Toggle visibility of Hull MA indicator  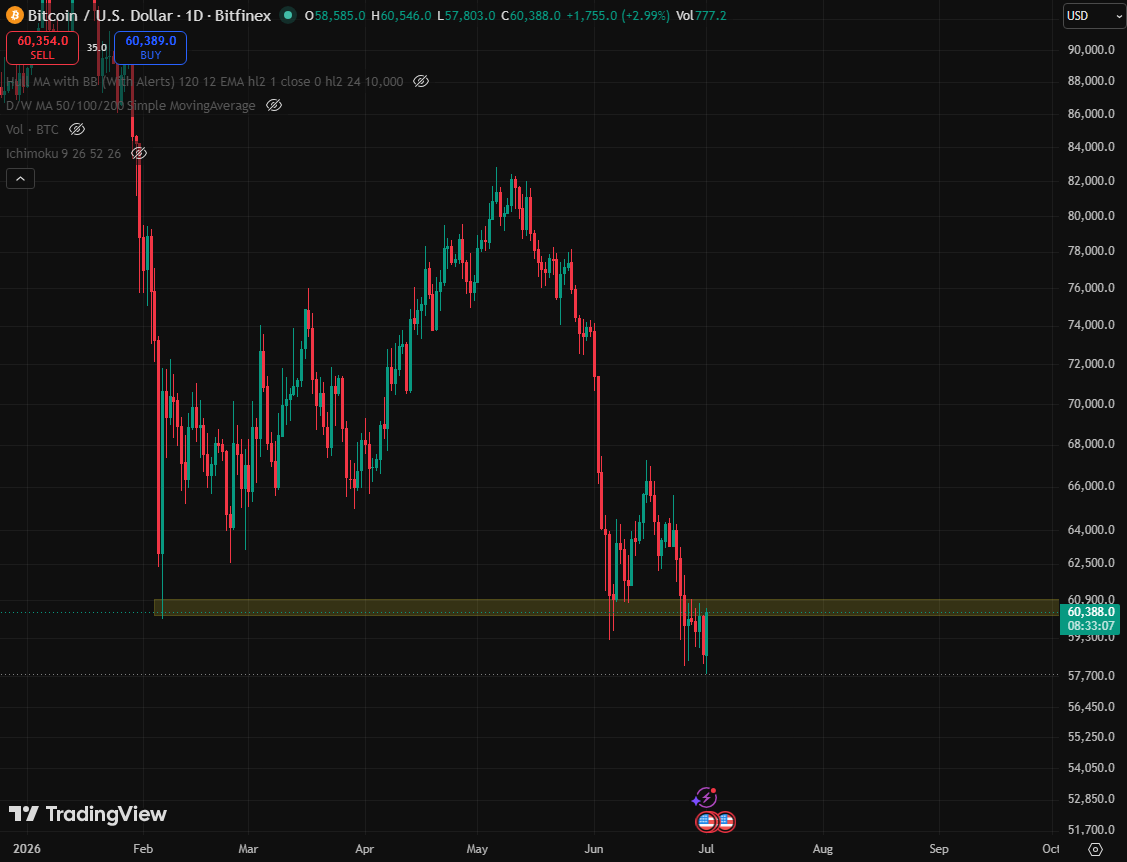pos(421,81)
